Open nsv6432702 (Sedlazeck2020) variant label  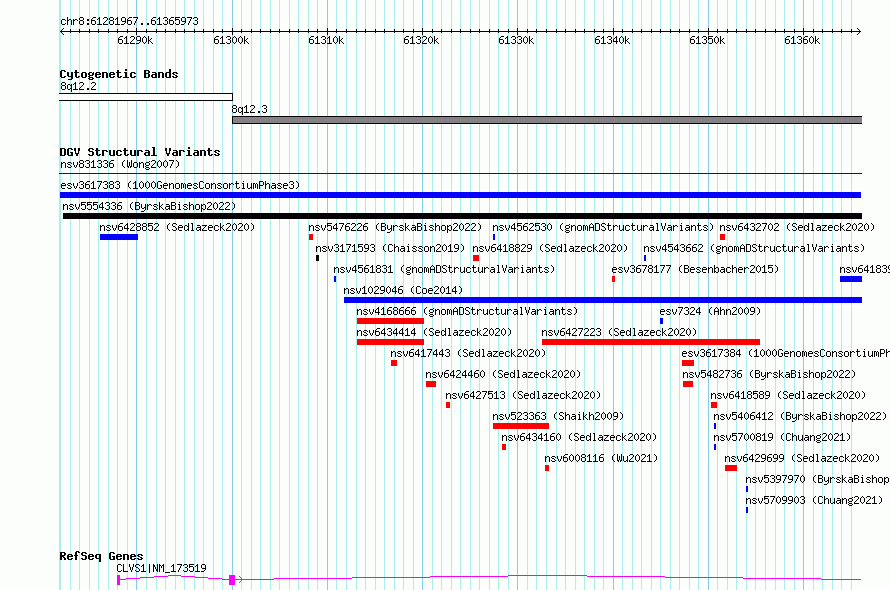pos(797,227)
